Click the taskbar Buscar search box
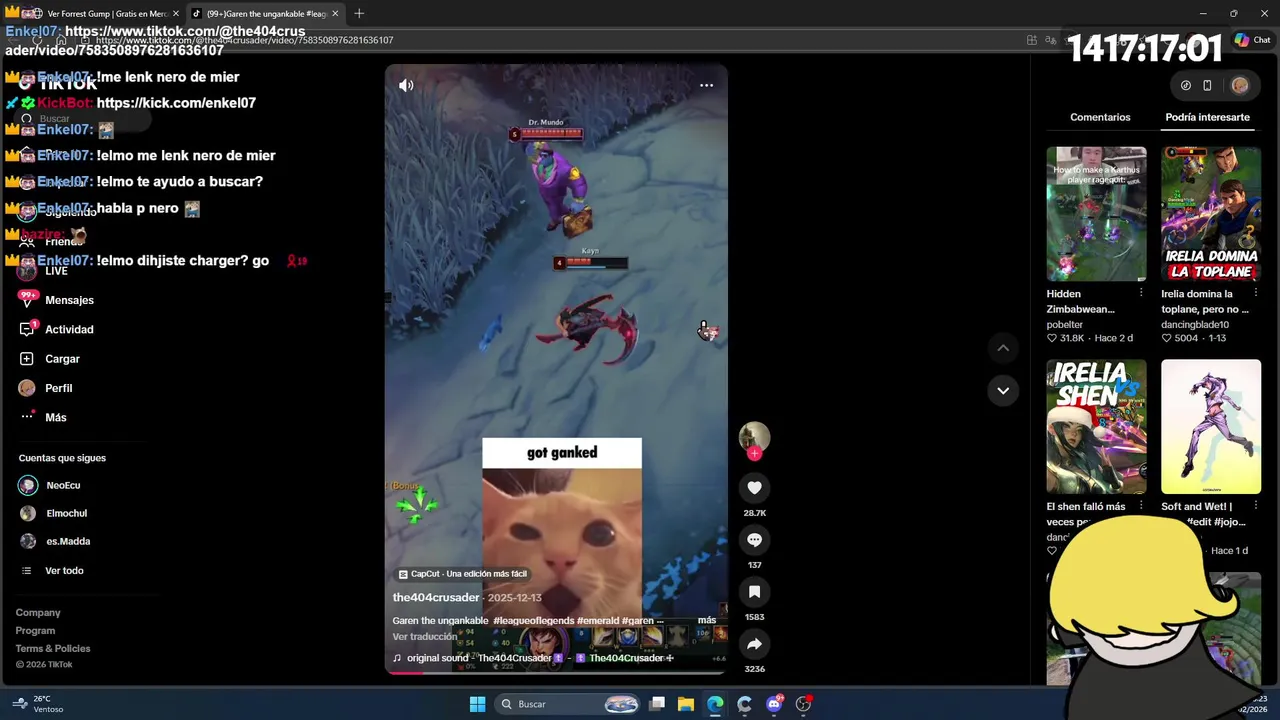Image resolution: width=1280 pixels, height=720 pixels. 567,704
